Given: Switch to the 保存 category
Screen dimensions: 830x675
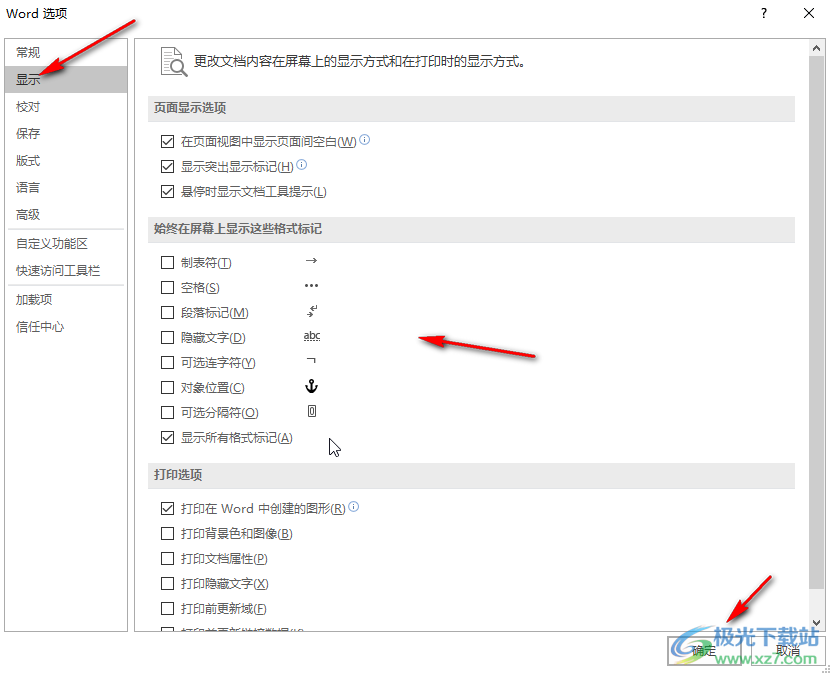Looking at the screenshot, I should coord(66,133).
